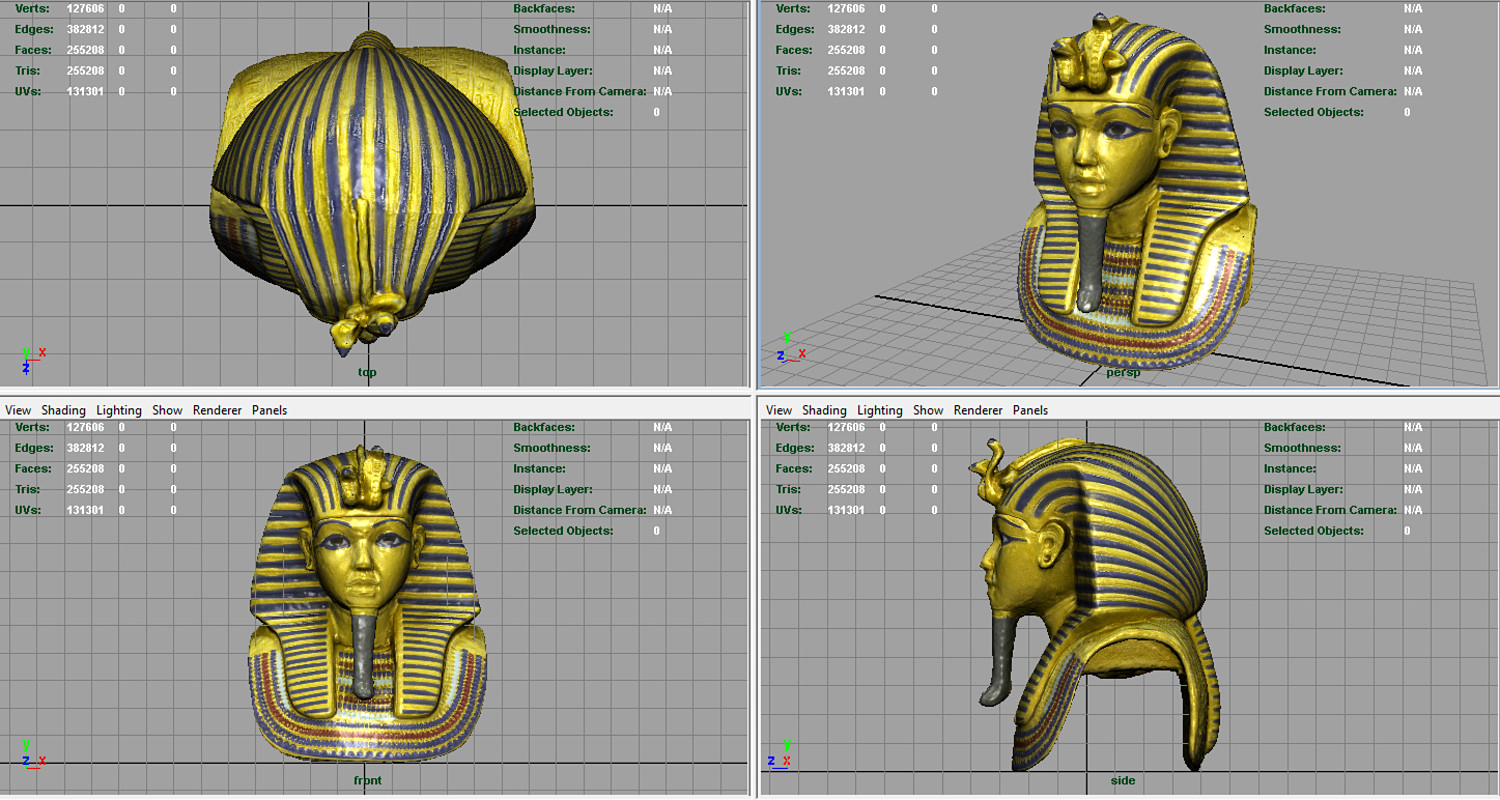Click the 'Verts:' label in the front viewport

[32, 427]
